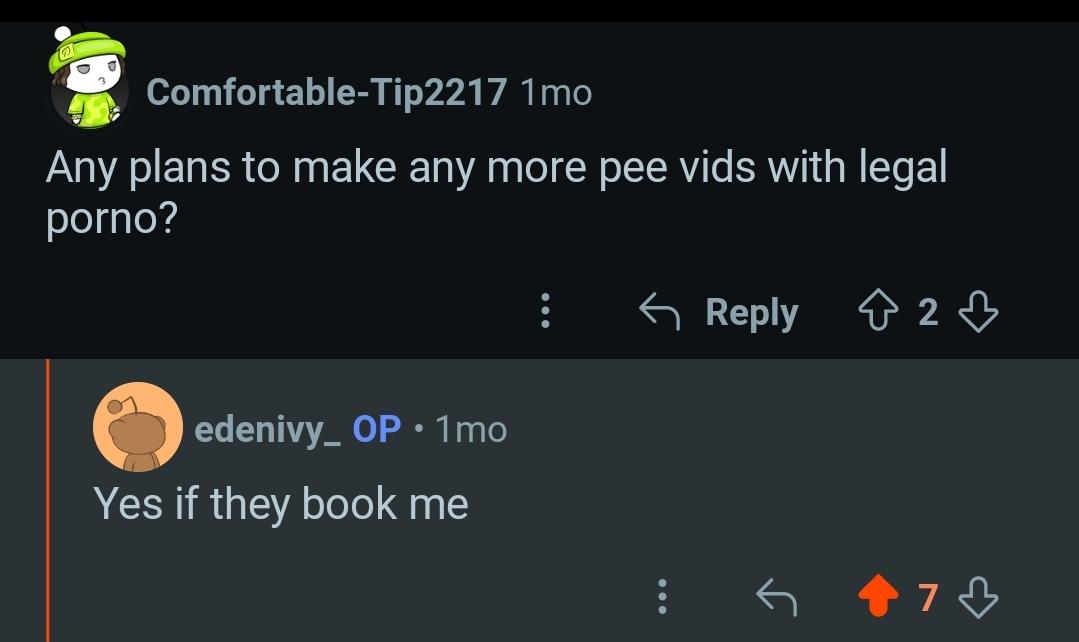The height and width of the screenshot is (642, 1079).
Task: Tap the comment text about plans
Action: [x=495, y=192]
